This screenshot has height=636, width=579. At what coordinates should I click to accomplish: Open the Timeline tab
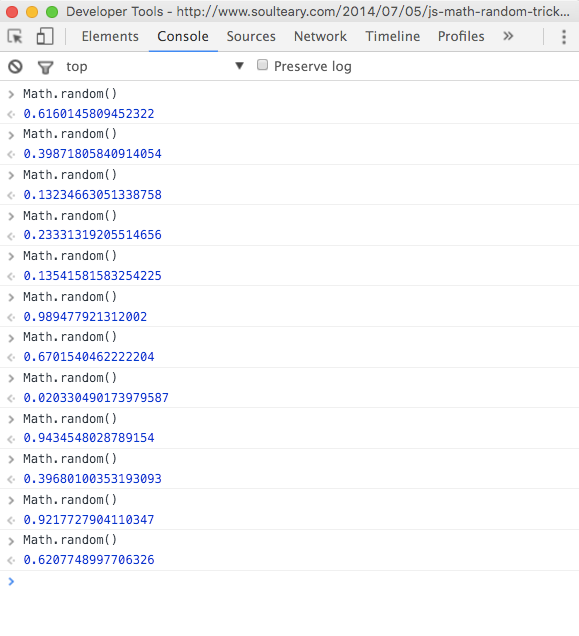393,37
